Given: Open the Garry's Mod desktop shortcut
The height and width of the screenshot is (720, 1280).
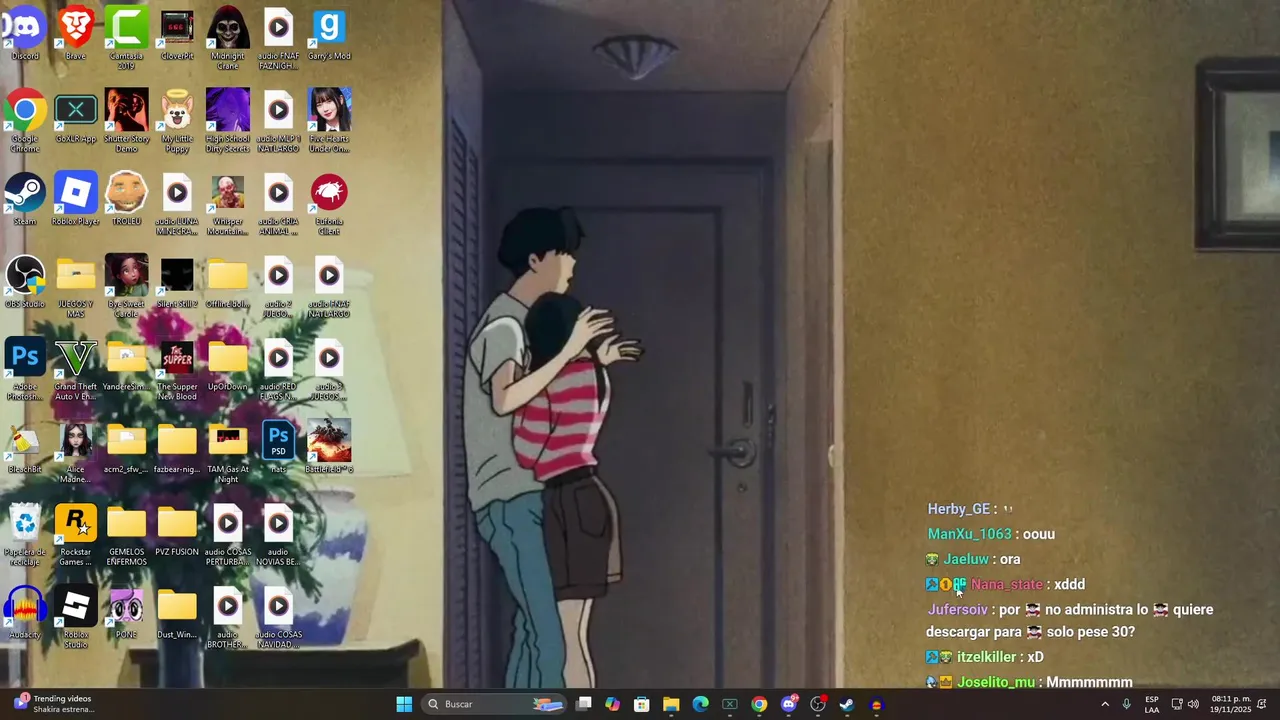Looking at the screenshot, I should (329, 35).
